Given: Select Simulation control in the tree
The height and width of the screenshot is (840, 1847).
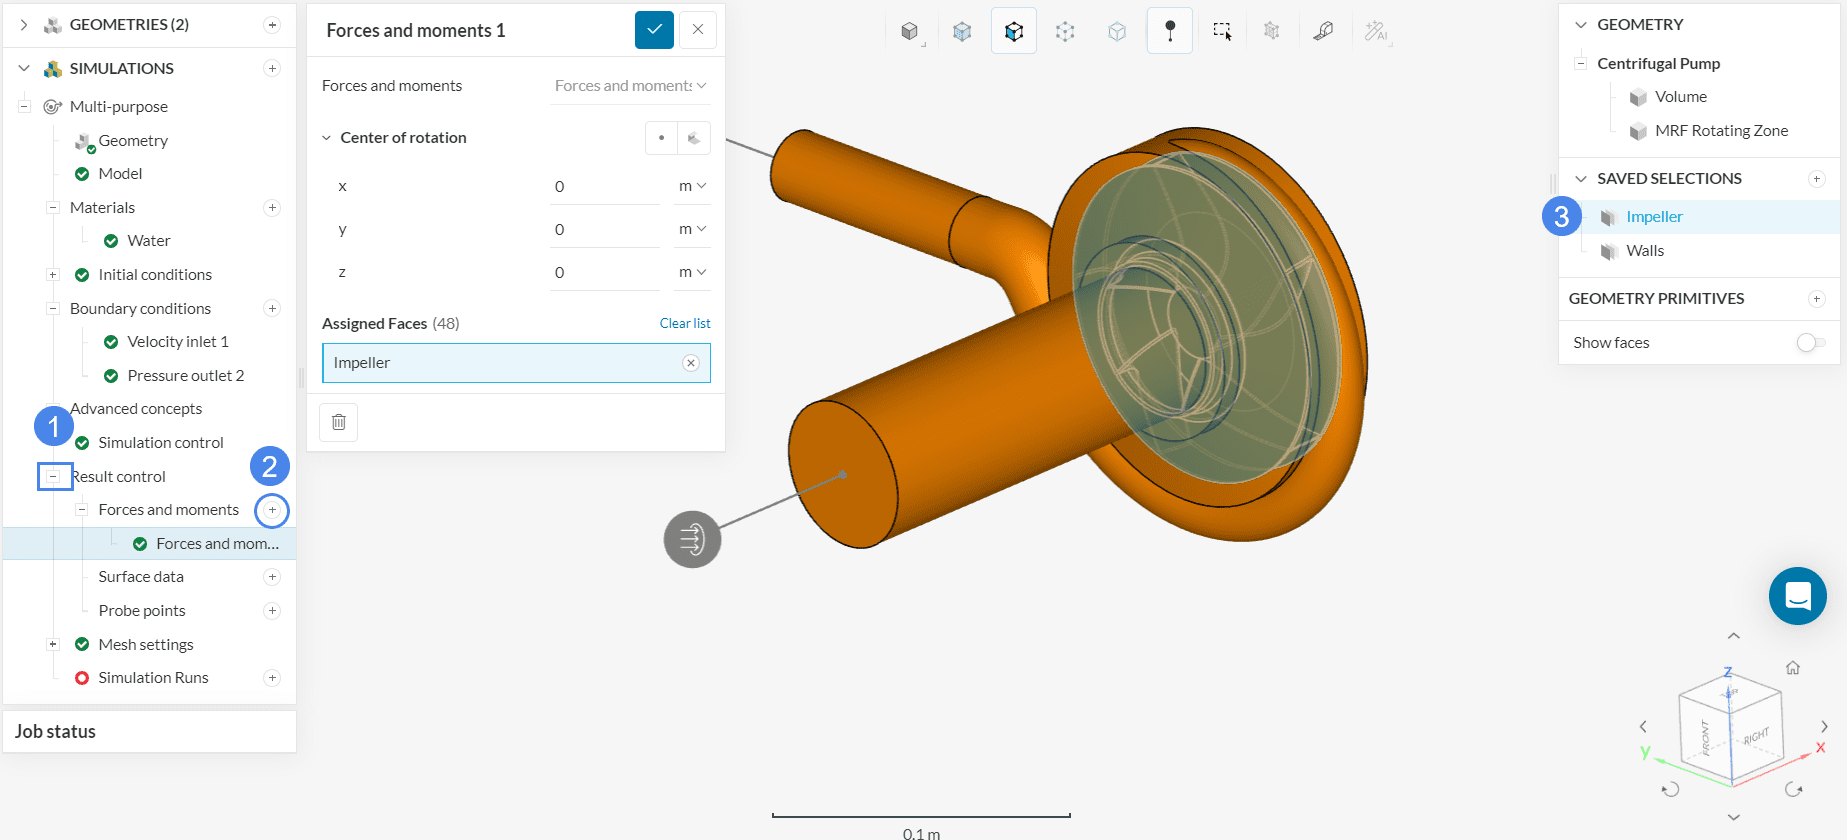Looking at the screenshot, I should click(x=160, y=443).
